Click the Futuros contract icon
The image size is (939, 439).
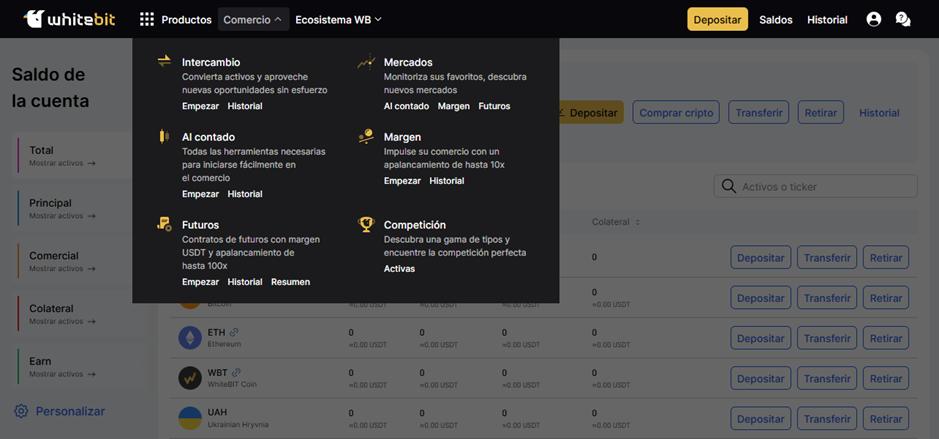tap(164, 225)
